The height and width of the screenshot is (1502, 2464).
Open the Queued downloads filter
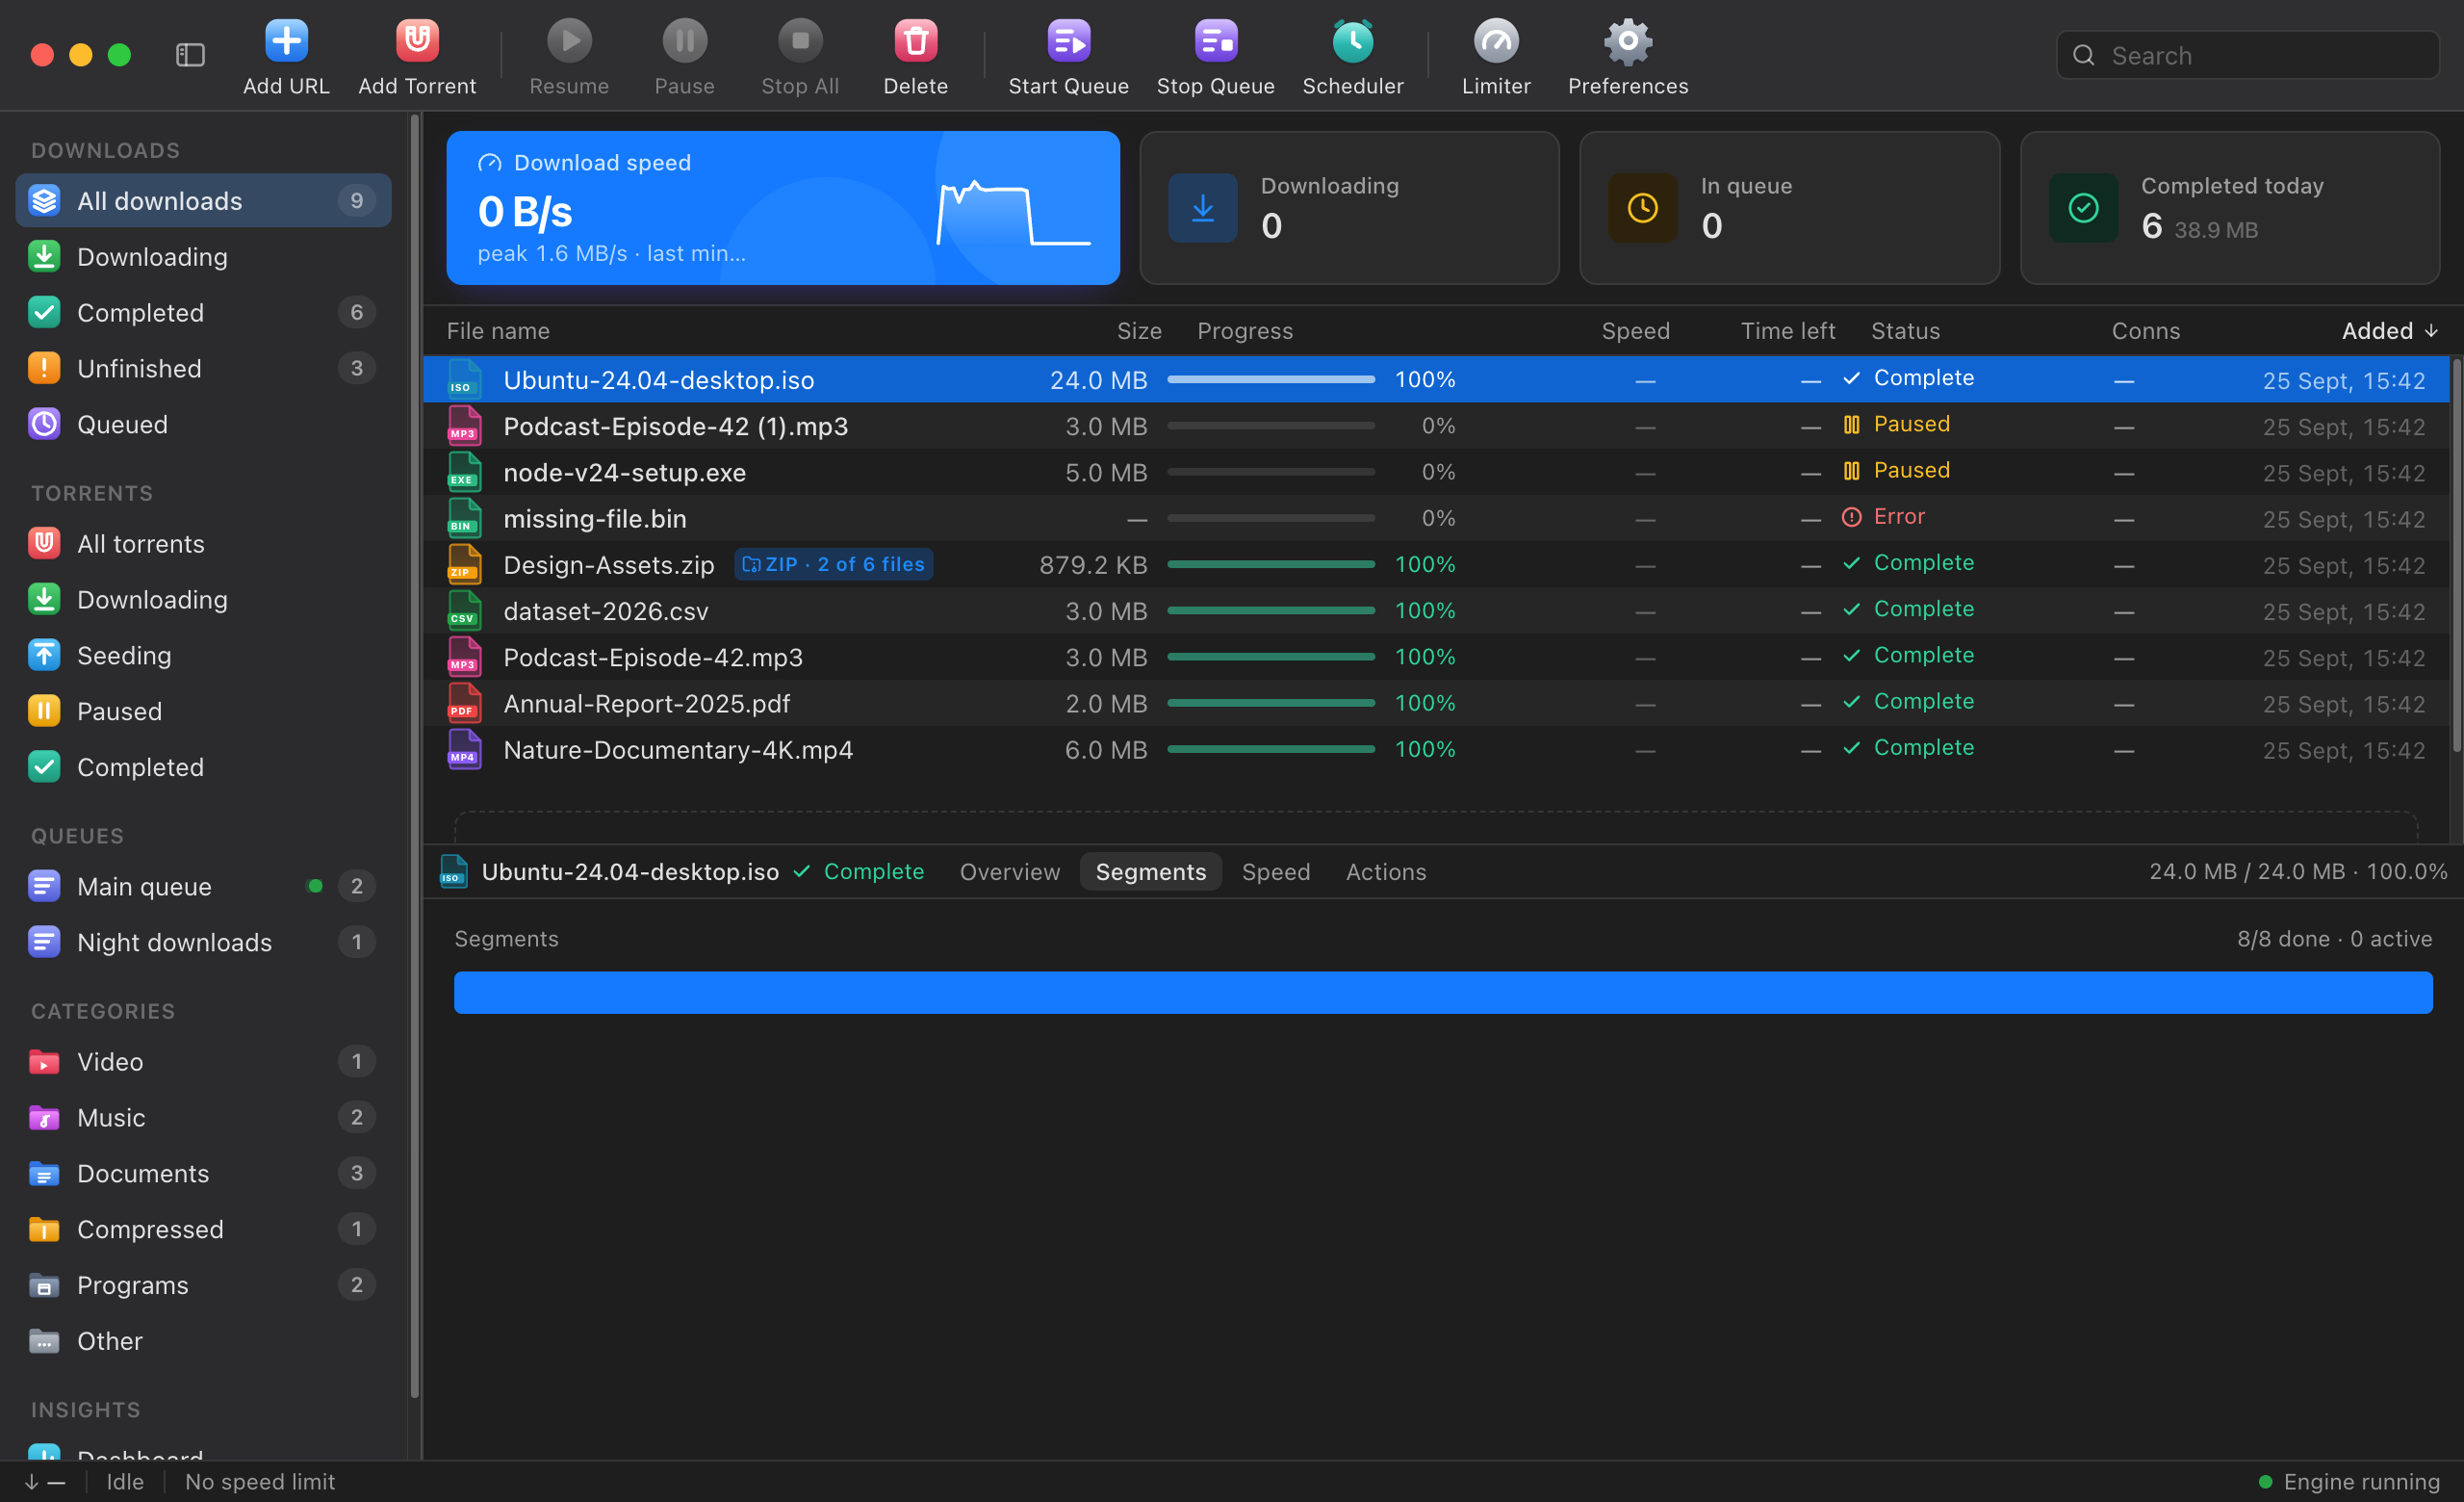tap(203, 424)
